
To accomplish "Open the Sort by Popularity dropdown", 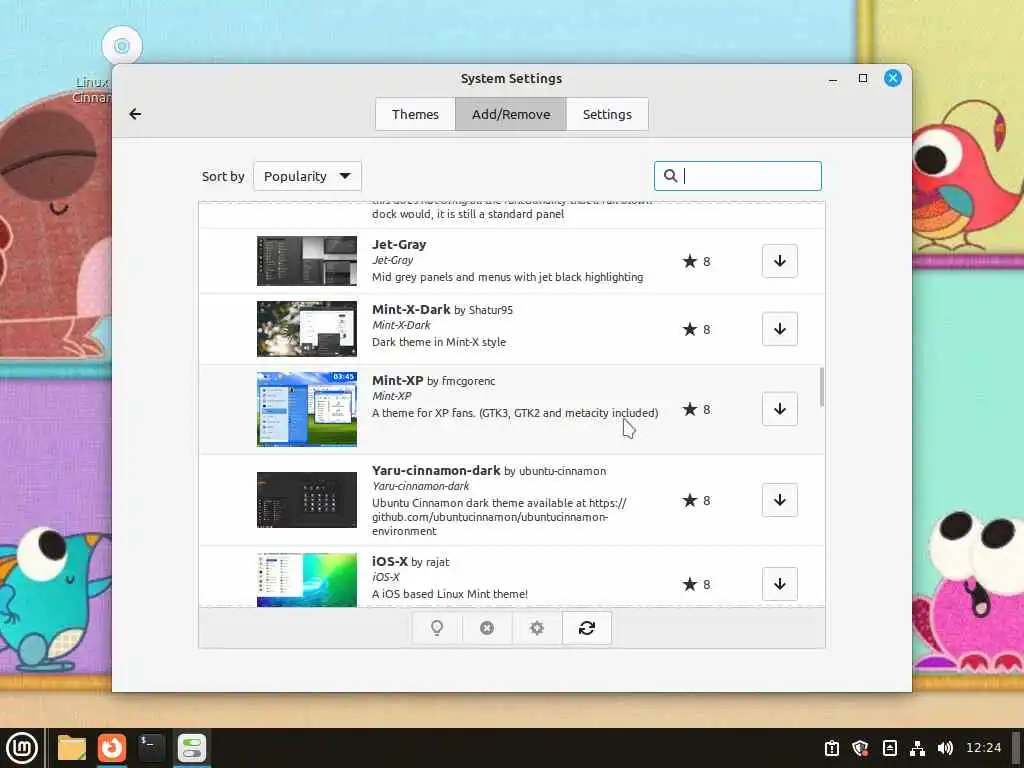I will tap(307, 176).
